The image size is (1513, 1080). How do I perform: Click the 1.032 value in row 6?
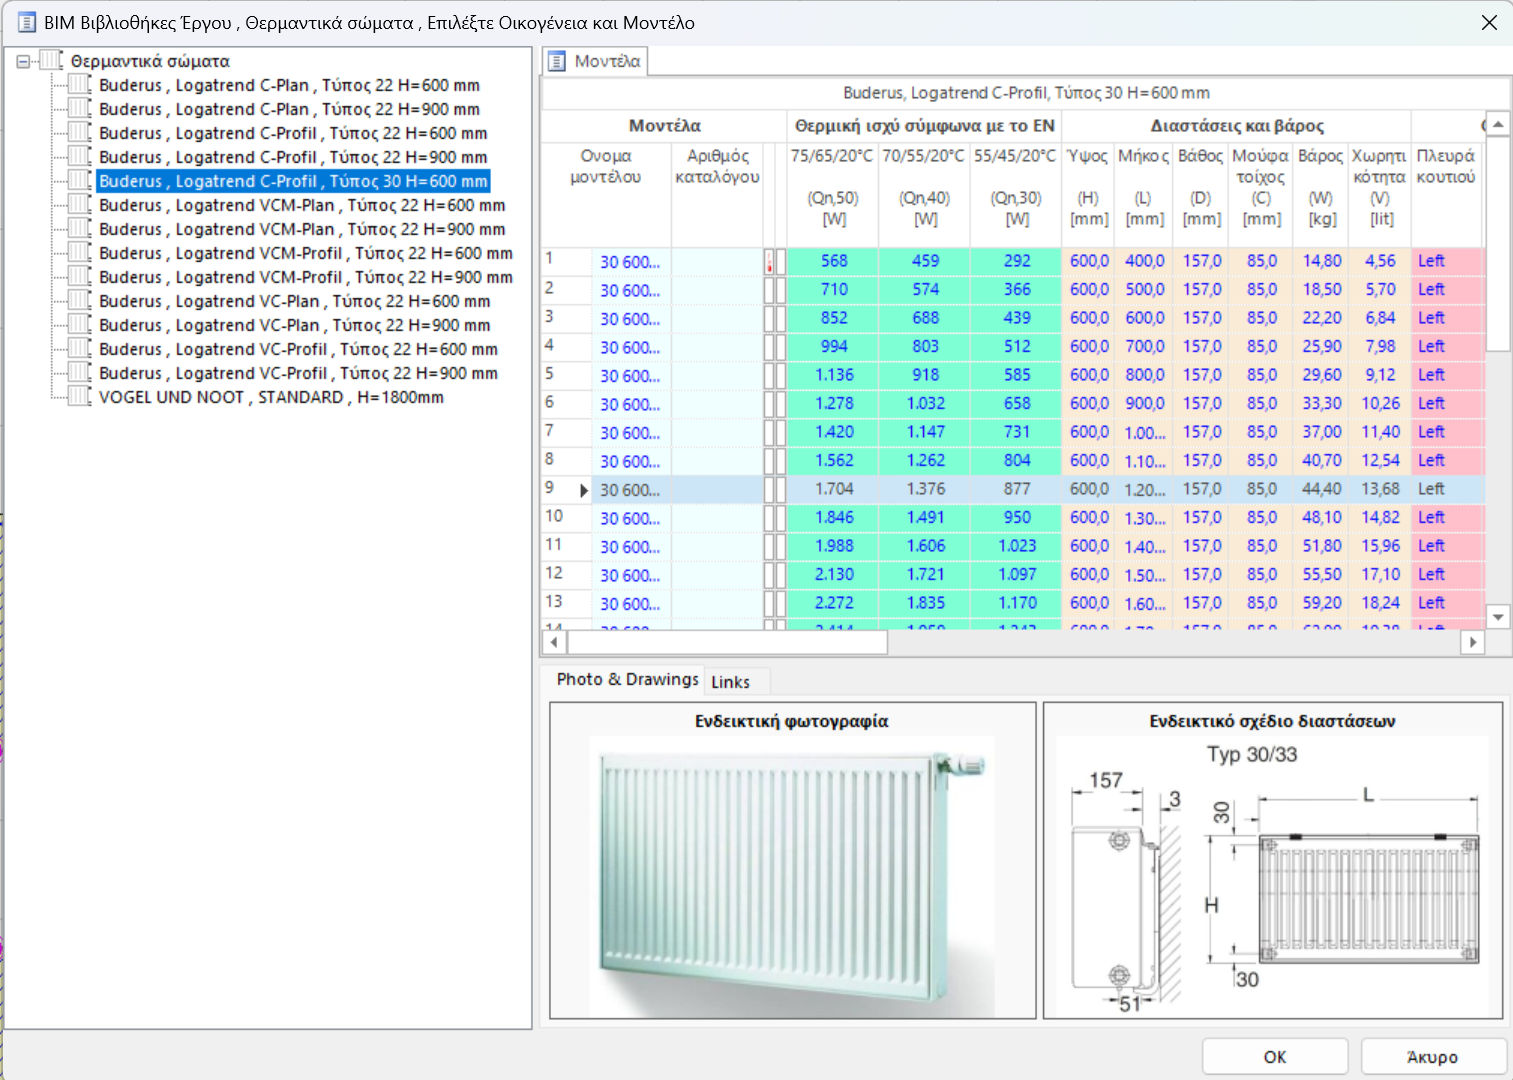(x=925, y=404)
